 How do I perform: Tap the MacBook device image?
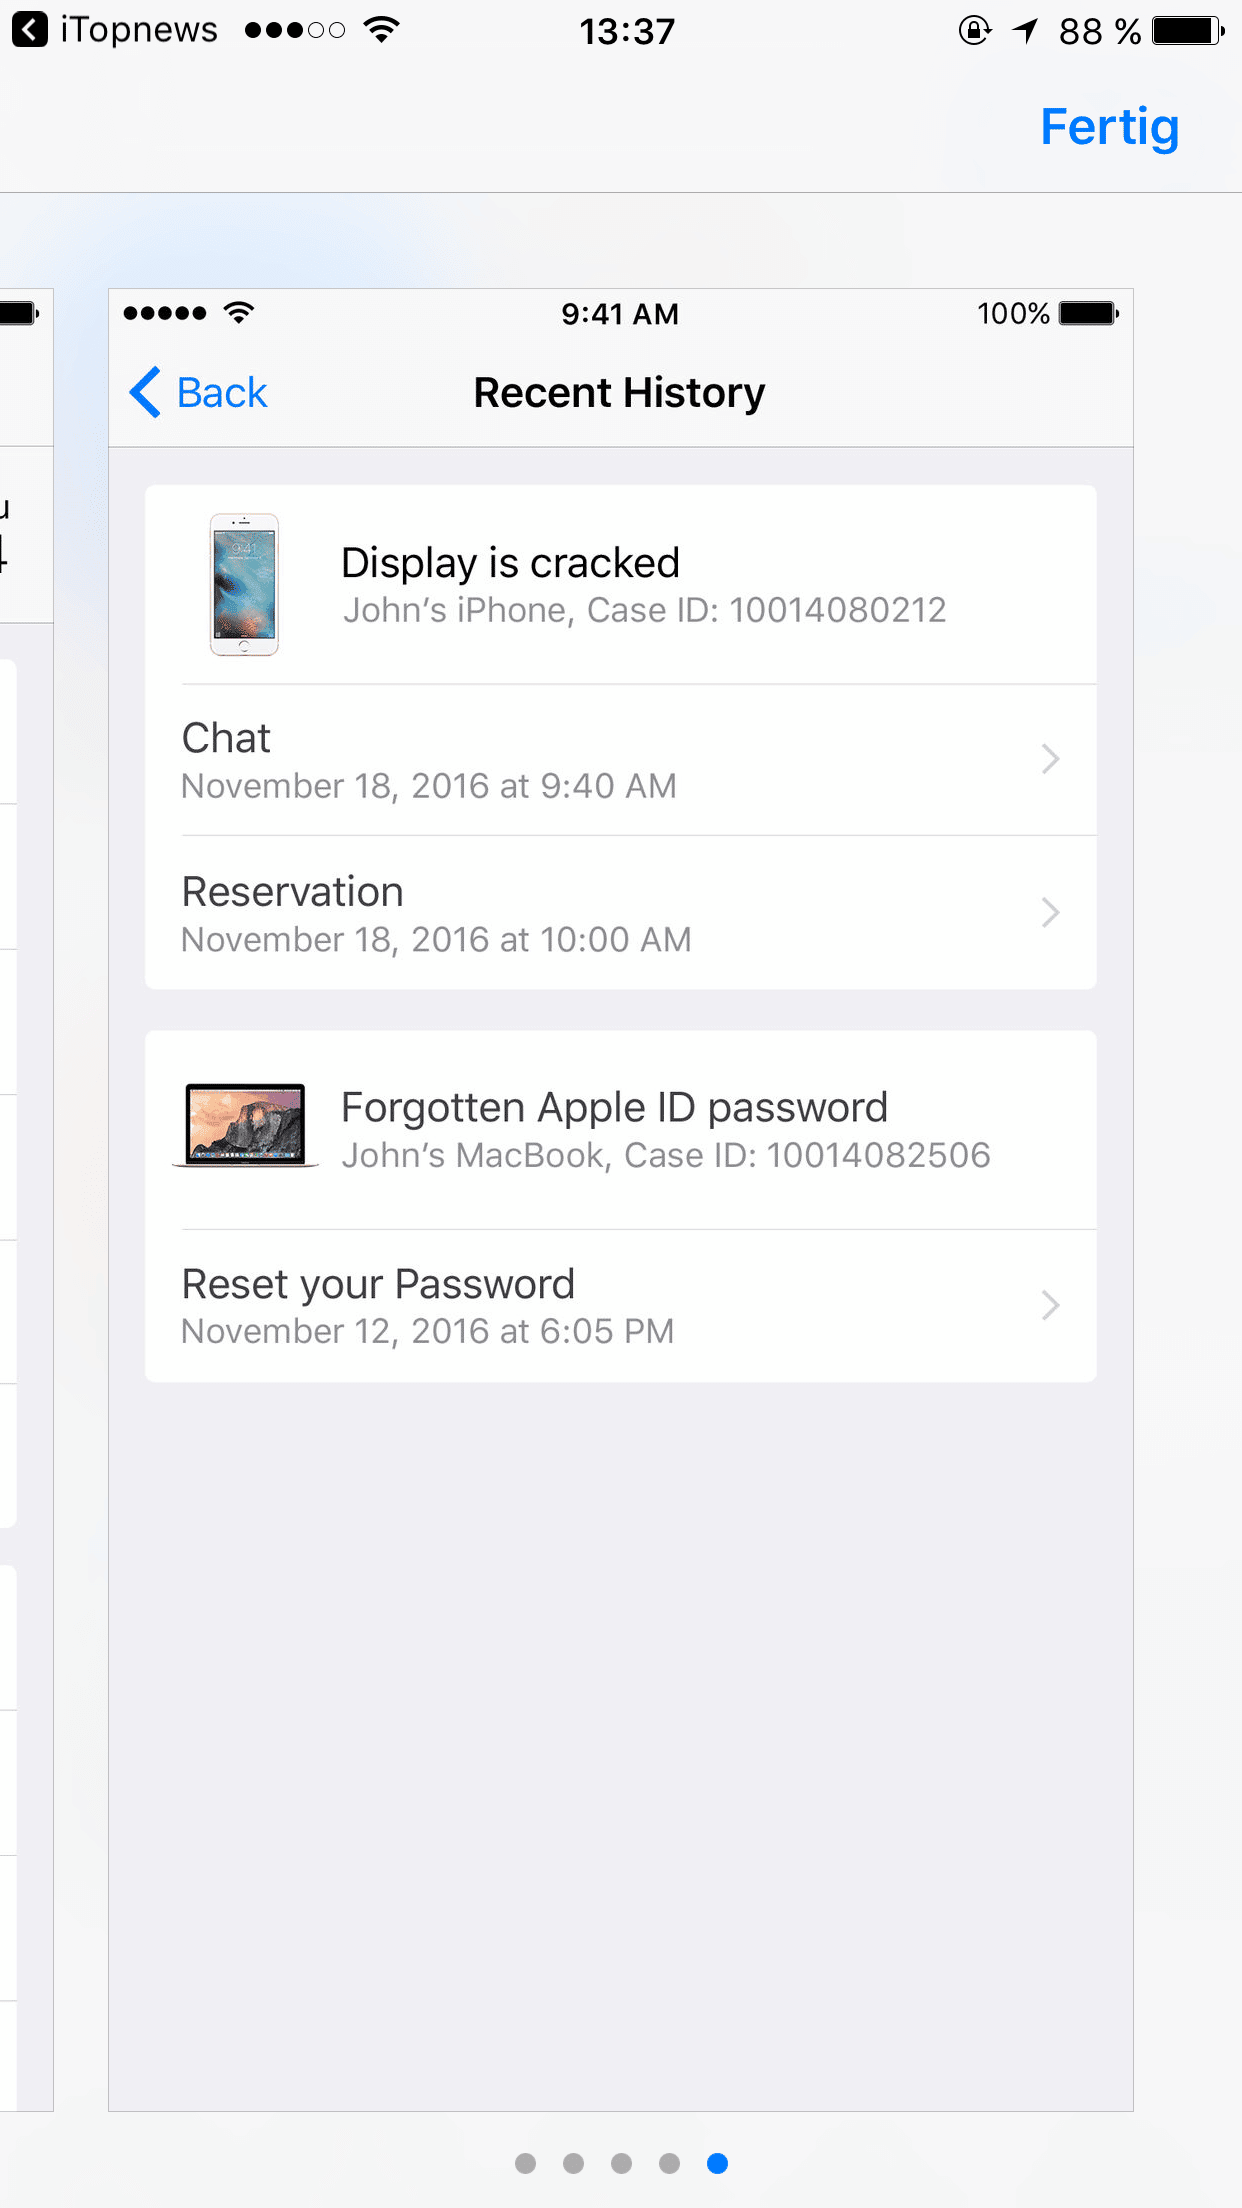tap(246, 1125)
